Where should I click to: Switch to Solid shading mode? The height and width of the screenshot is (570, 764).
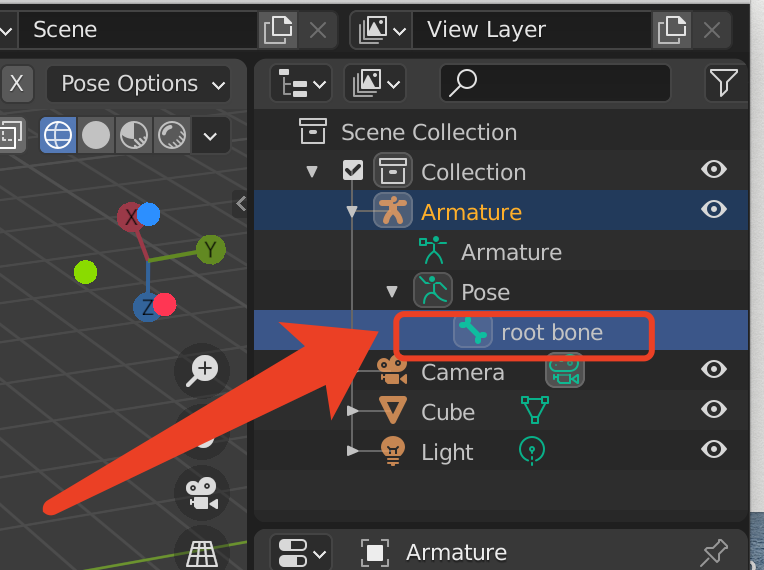96,134
